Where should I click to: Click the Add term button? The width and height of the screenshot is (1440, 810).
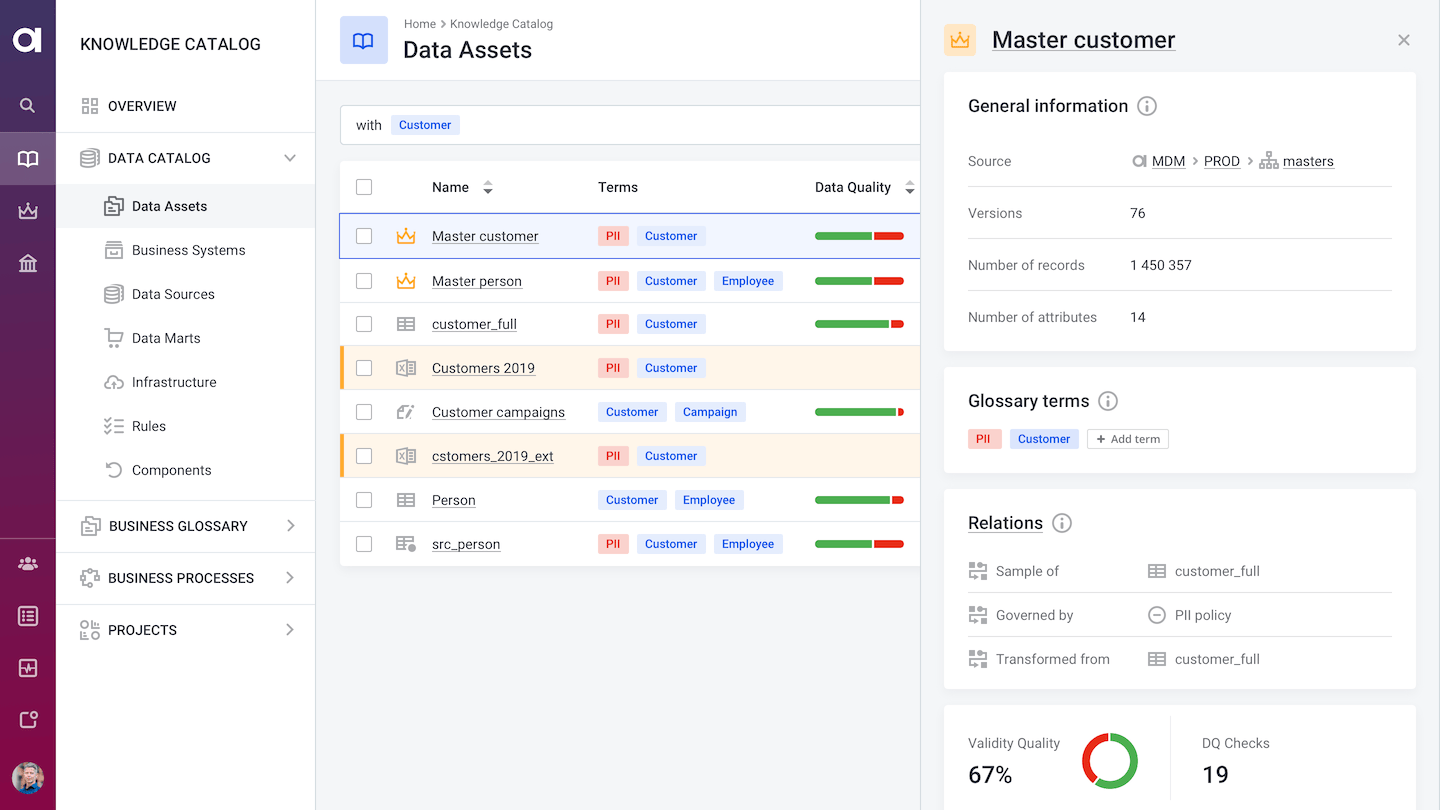[x=1127, y=438]
